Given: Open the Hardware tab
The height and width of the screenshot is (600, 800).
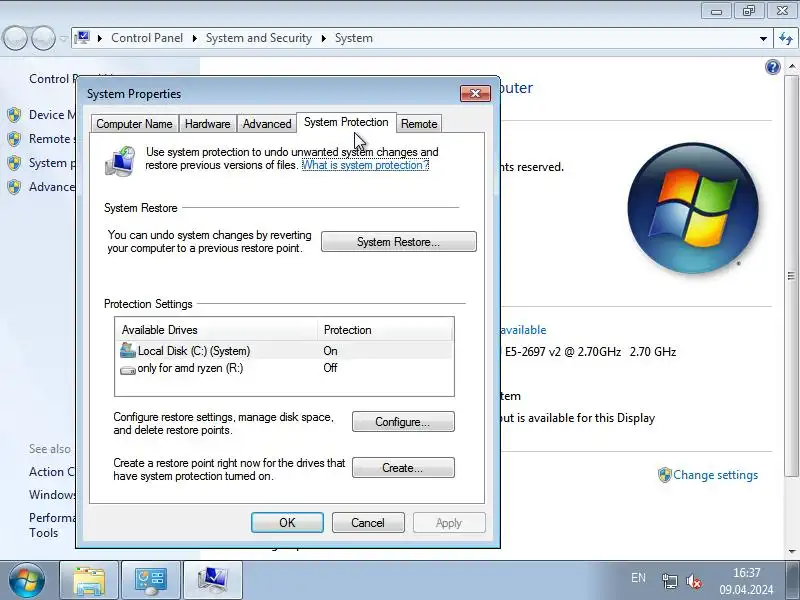Looking at the screenshot, I should coord(207,124).
